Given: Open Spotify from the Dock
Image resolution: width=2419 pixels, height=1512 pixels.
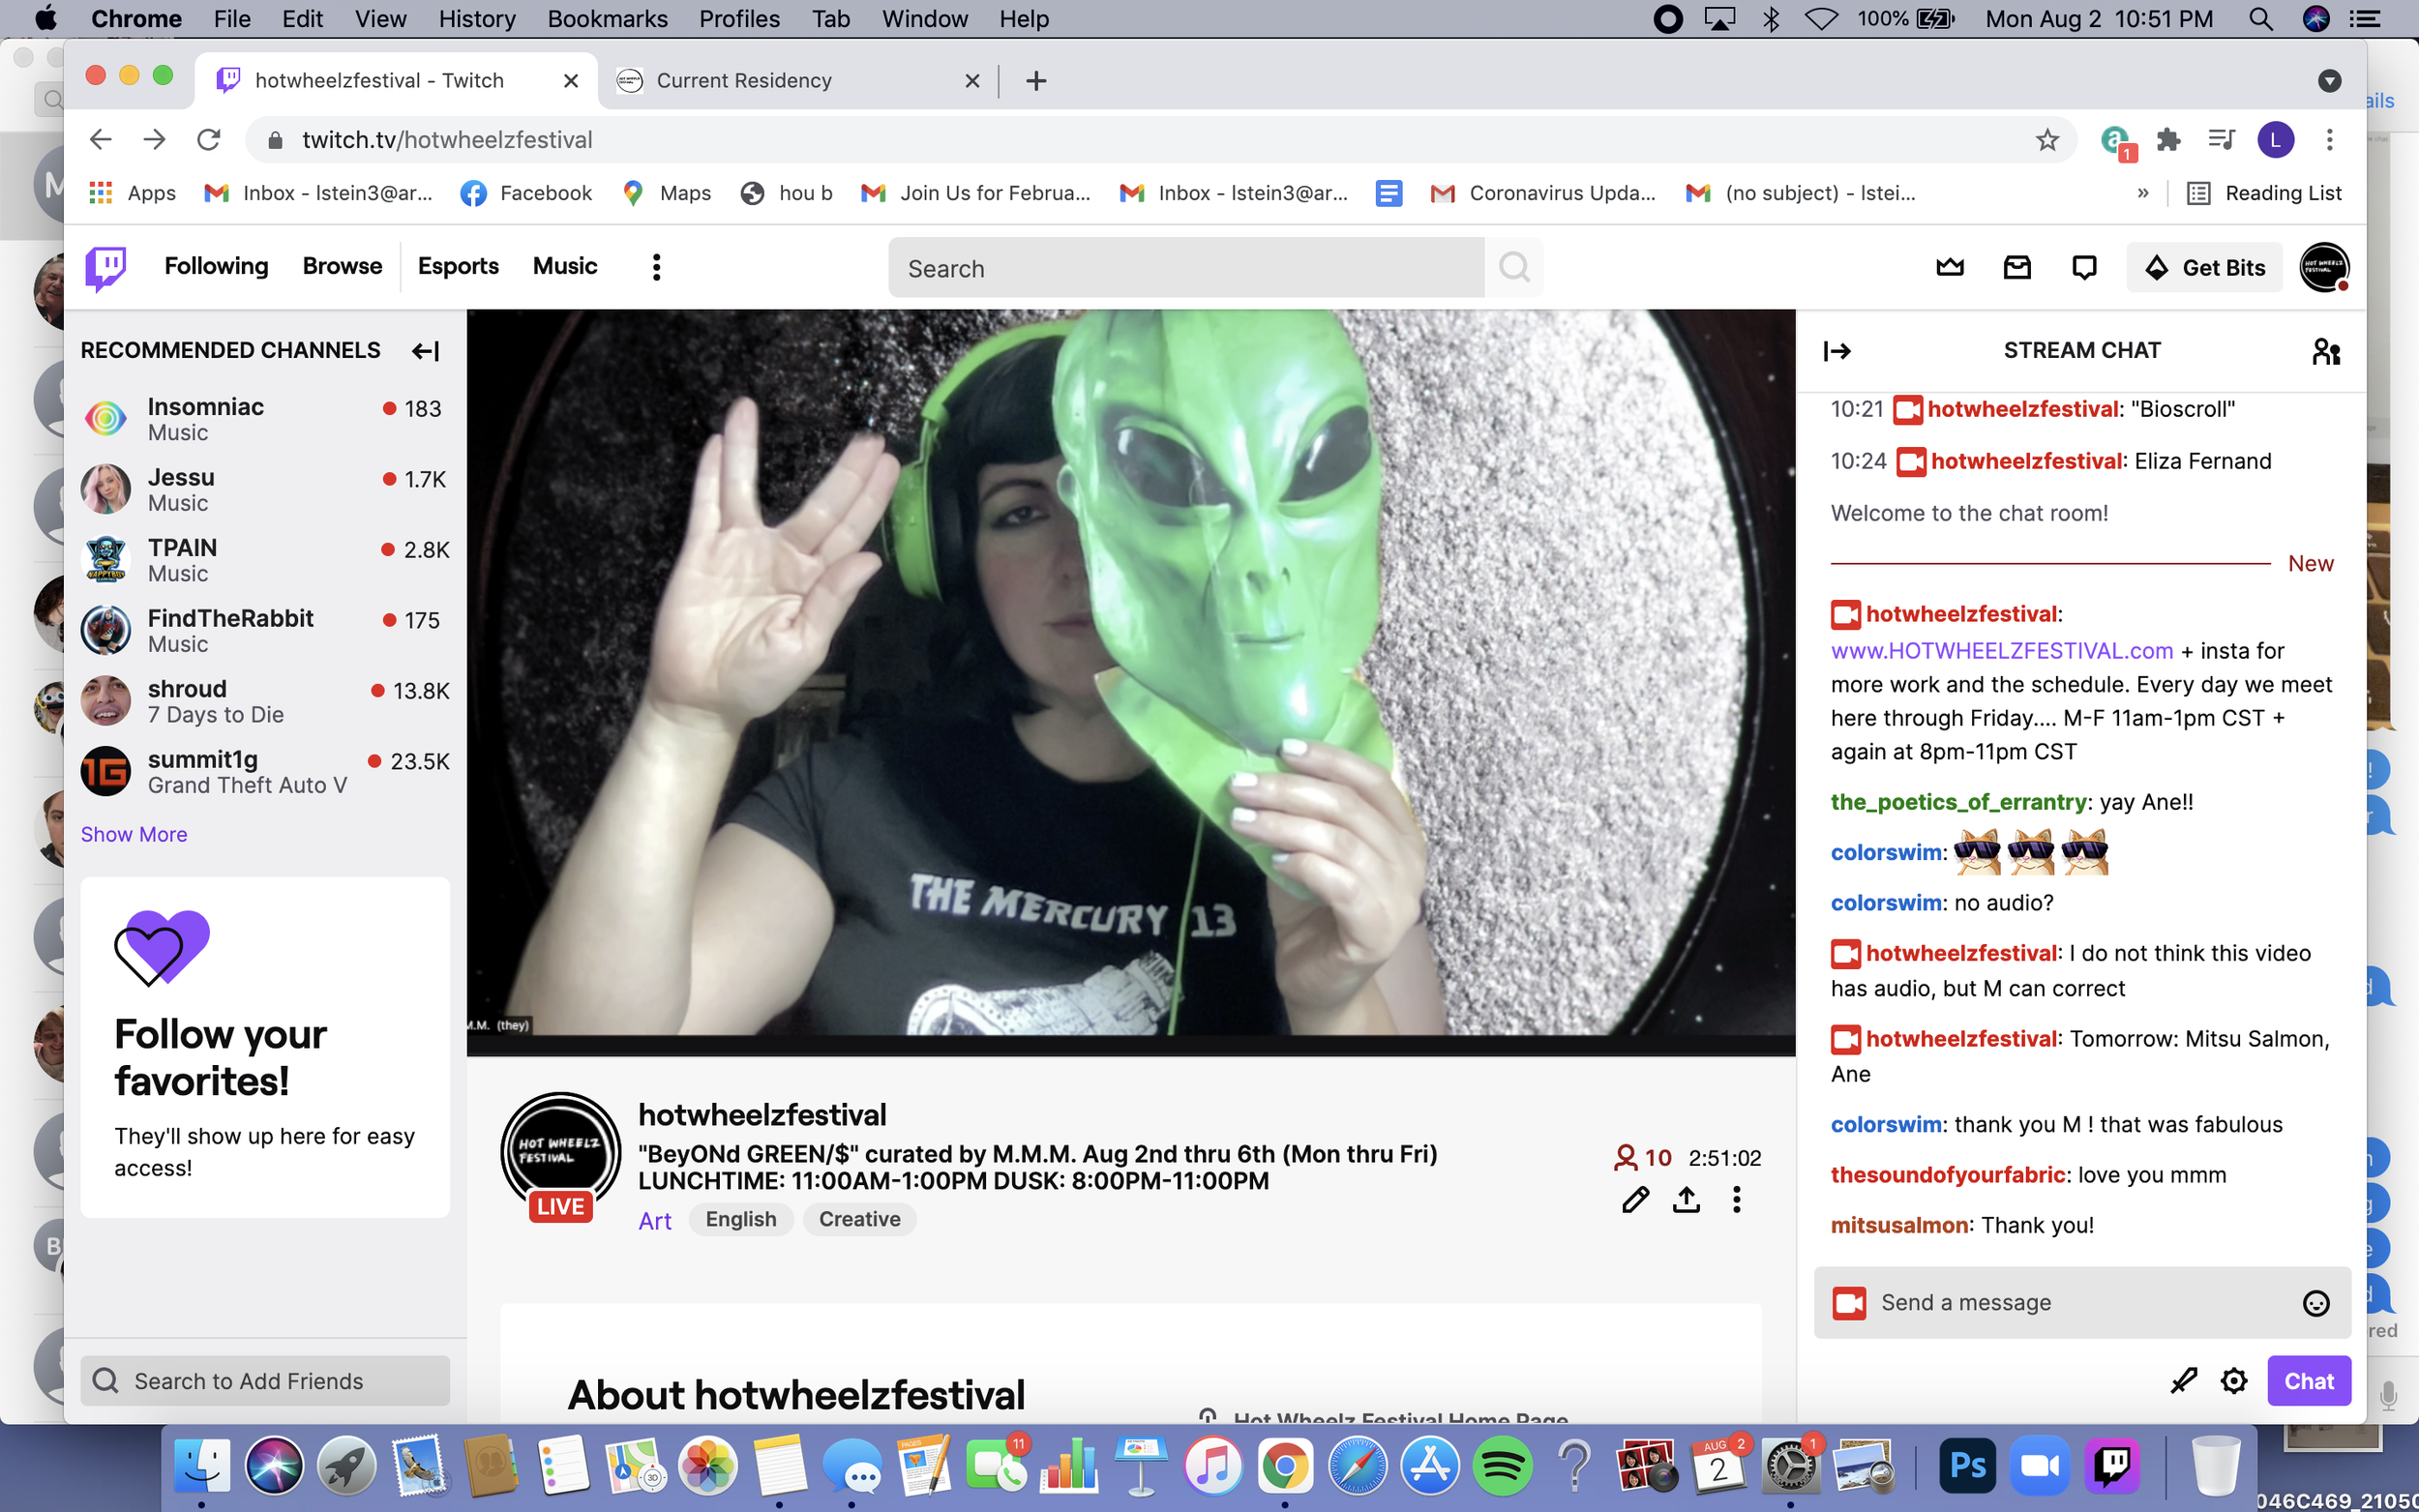Looking at the screenshot, I should coord(1502,1466).
